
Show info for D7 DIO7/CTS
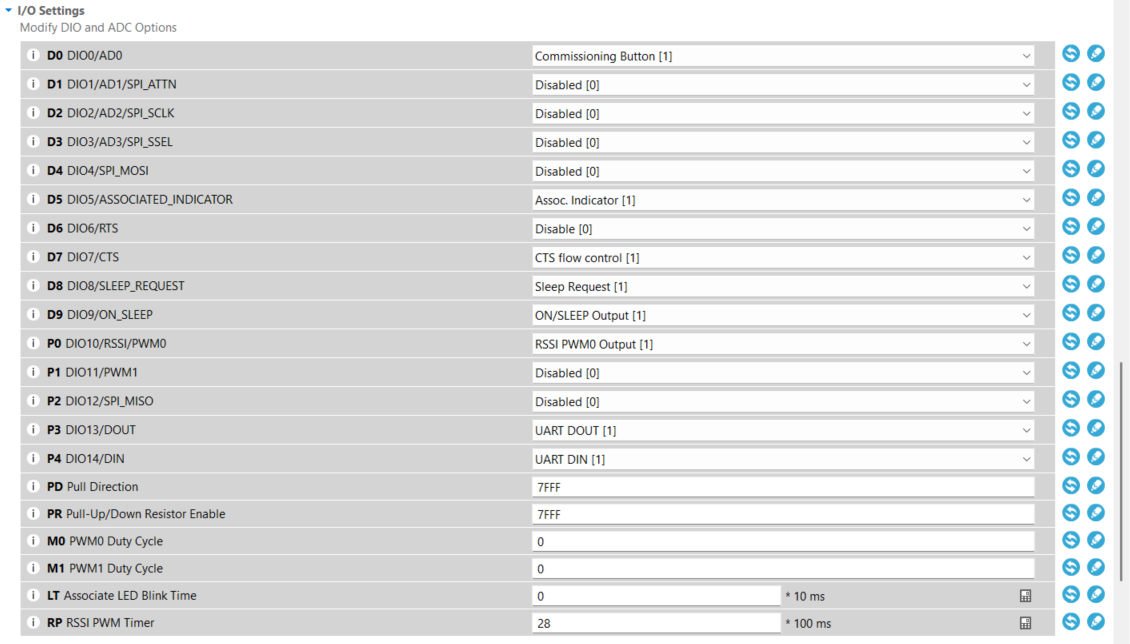coord(33,257)
